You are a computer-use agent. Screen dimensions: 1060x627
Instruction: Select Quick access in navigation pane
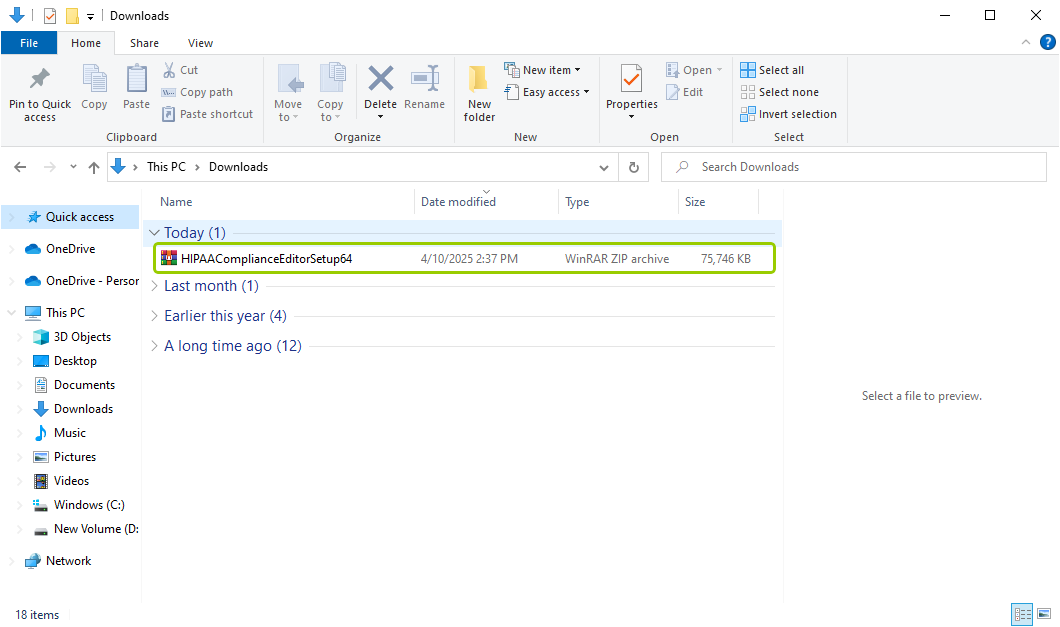[x=70, y=217]
